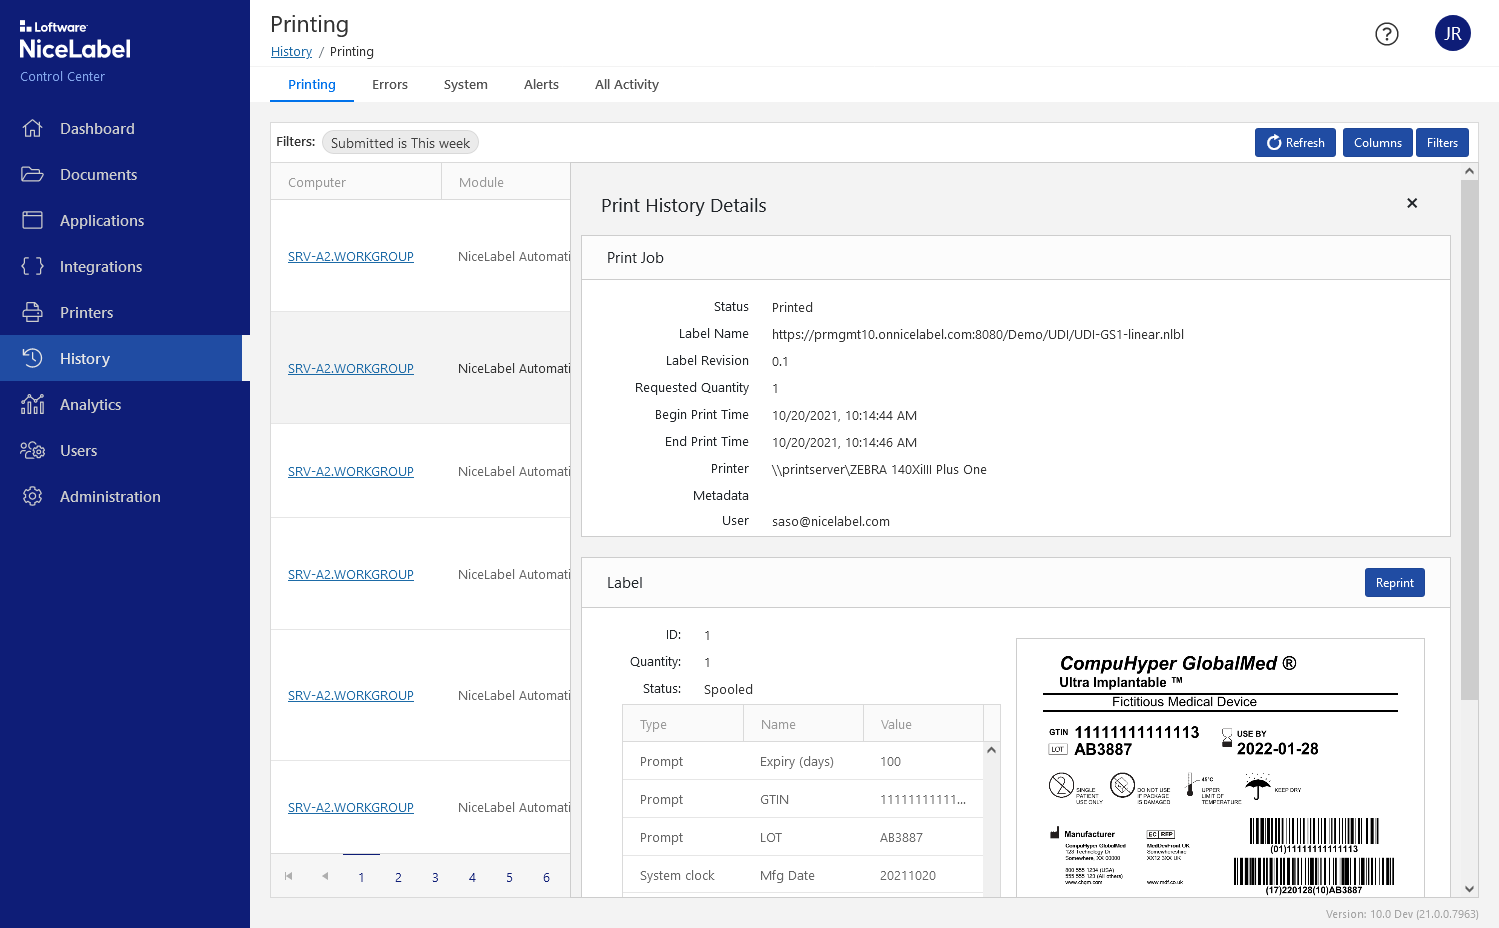Viewport: 1499px width, 928px height.
Task: Go to page 5 in pagination
Action: coord(509,877)
